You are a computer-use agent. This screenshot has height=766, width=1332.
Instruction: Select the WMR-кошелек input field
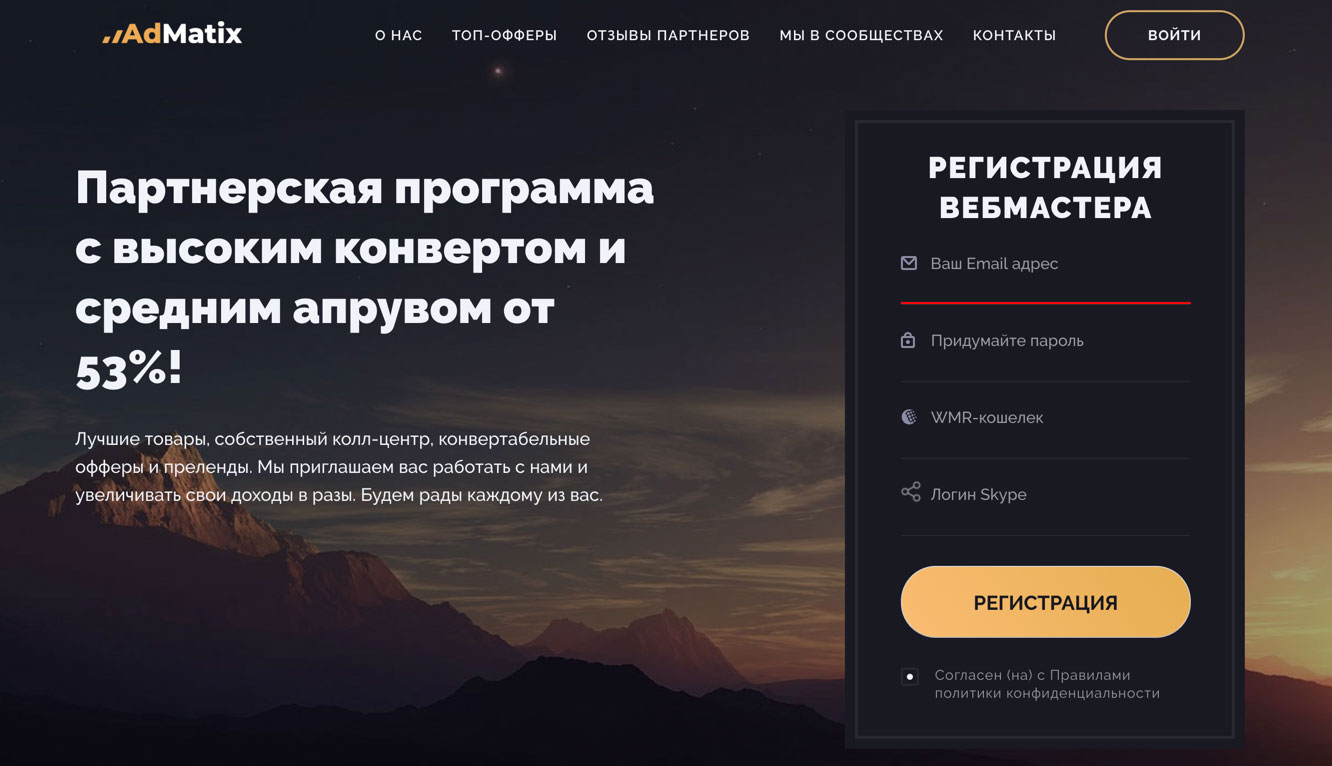tap(1045, 418)
